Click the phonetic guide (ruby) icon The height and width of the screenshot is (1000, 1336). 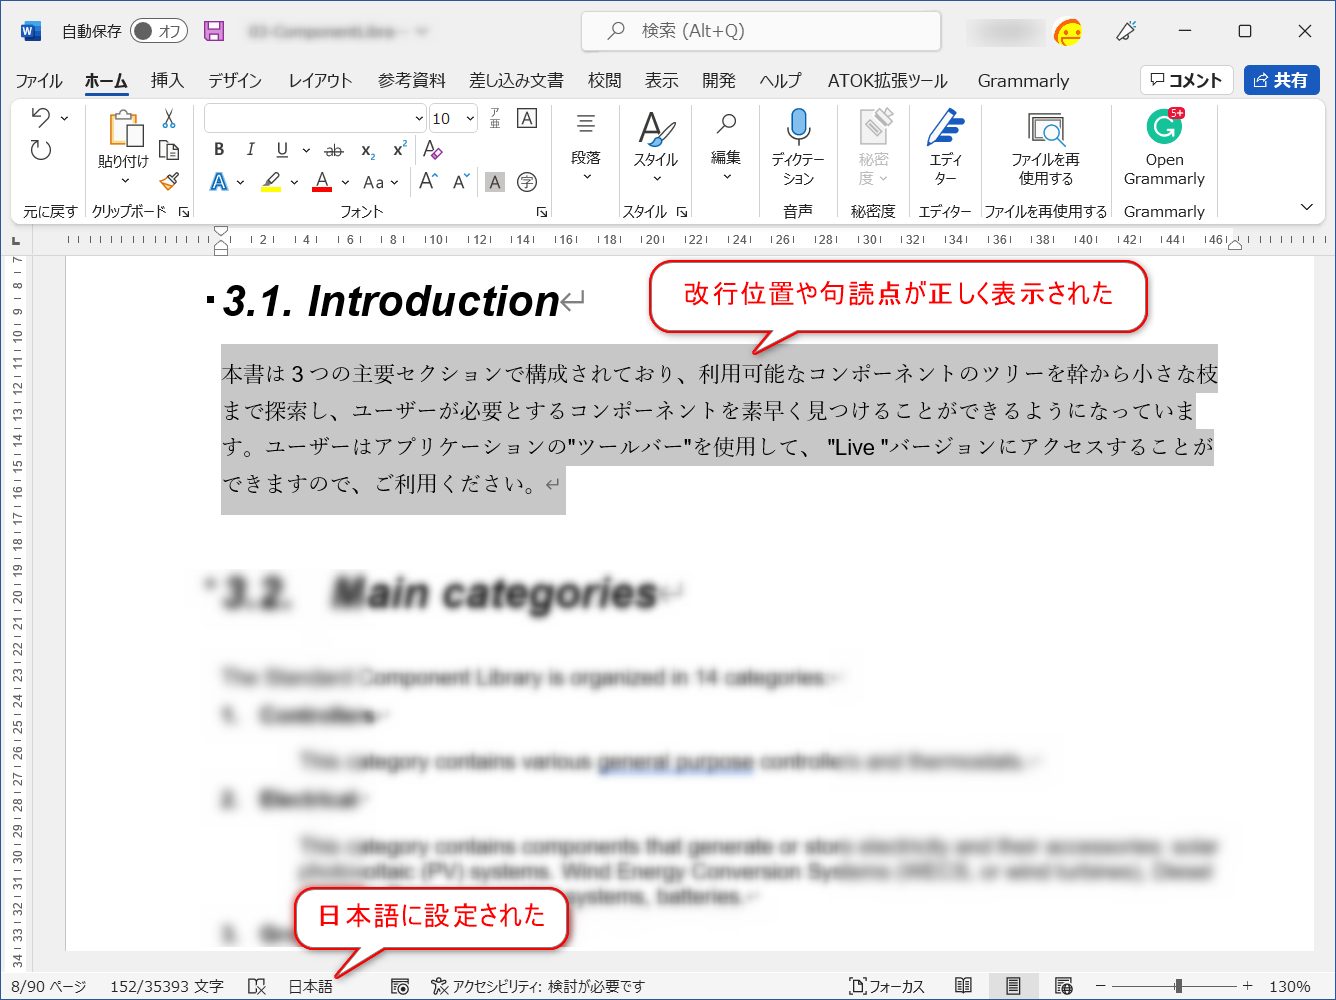pyautogui.click(x=495, y=118)
